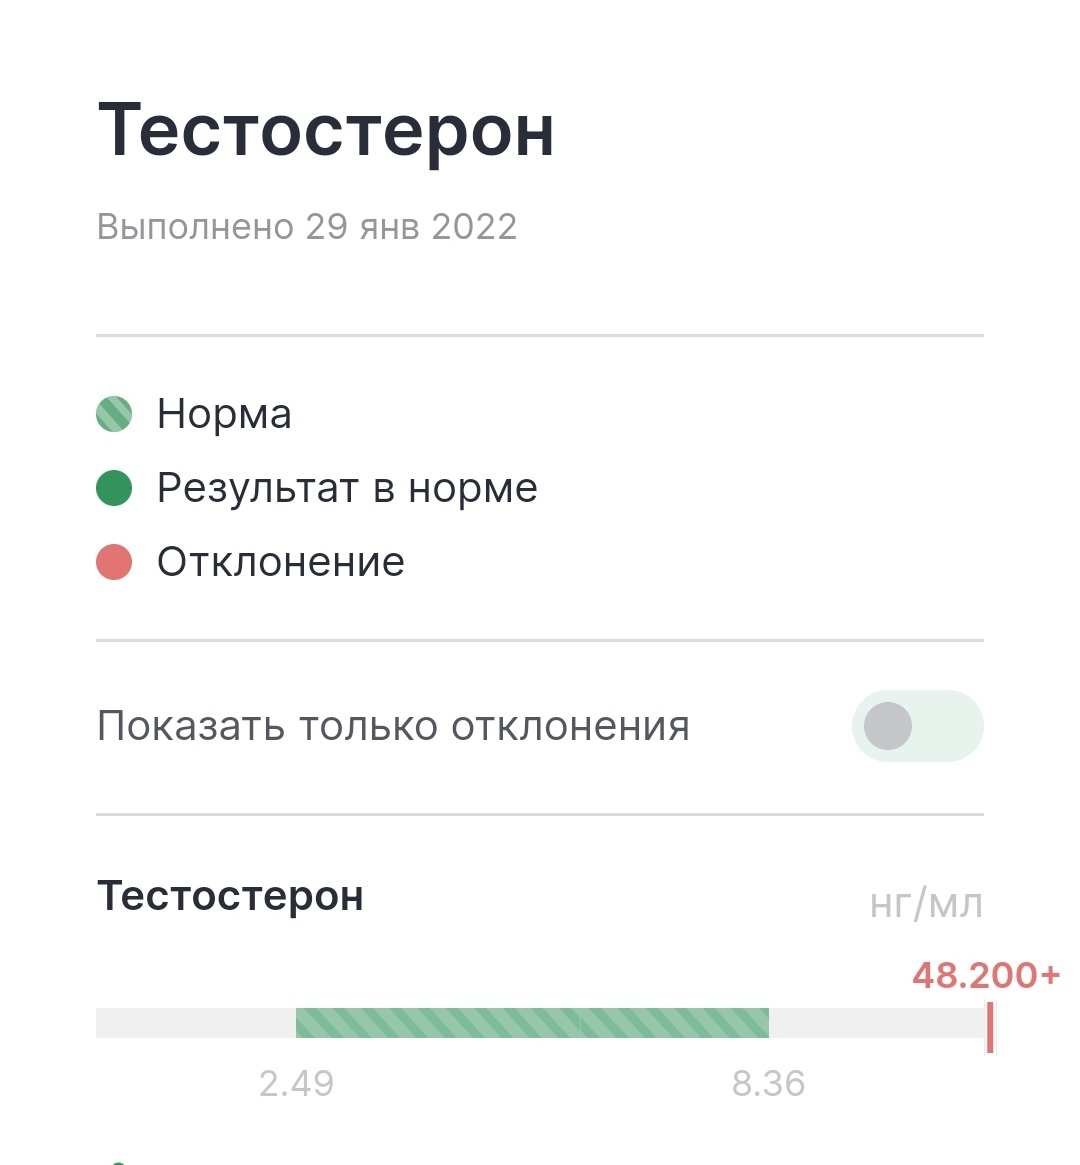Image resolution: width=1080 pixels, height=1165 pixels.
Task: Click the gray bar segment right of the normal range
Action: 875,1023
